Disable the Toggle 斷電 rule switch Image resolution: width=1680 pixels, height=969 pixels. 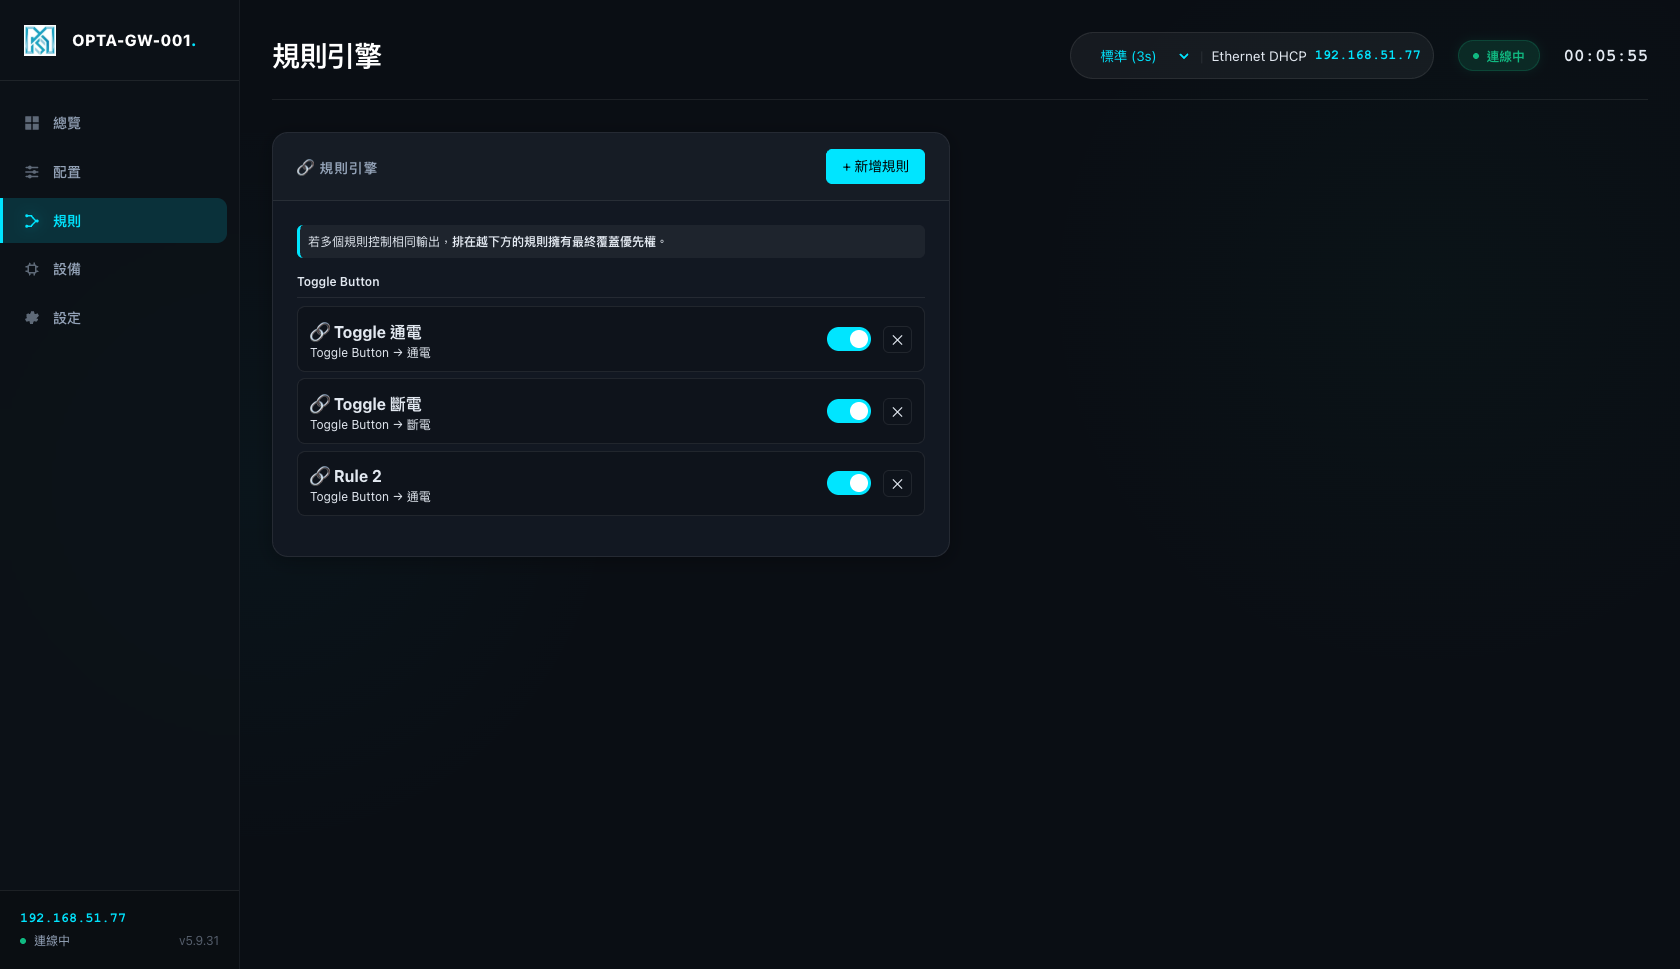point(849,411)
